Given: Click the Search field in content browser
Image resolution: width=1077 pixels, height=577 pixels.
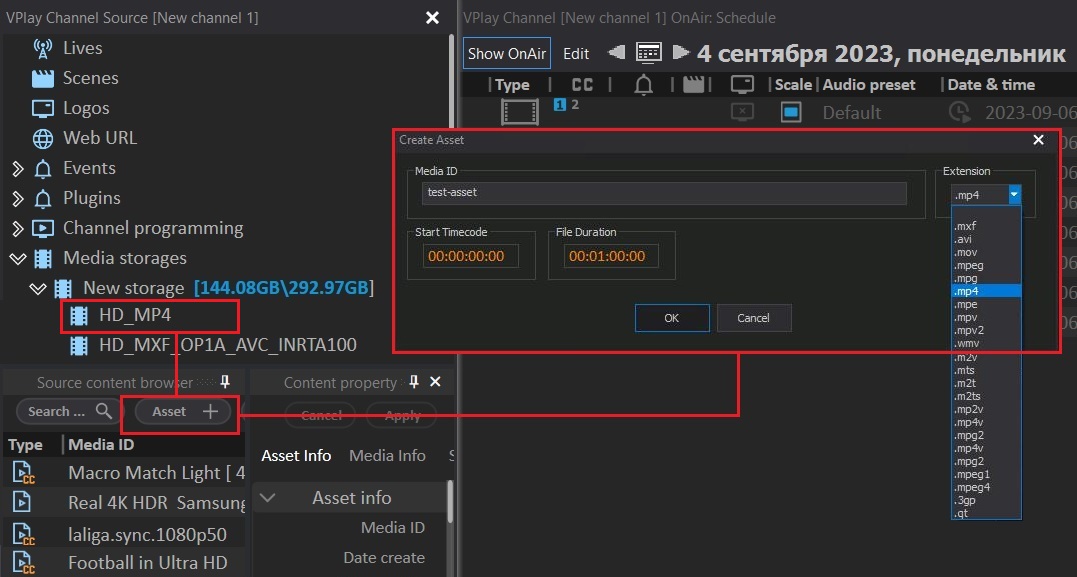Looking at the screenshot, I should tap(69, 411).
